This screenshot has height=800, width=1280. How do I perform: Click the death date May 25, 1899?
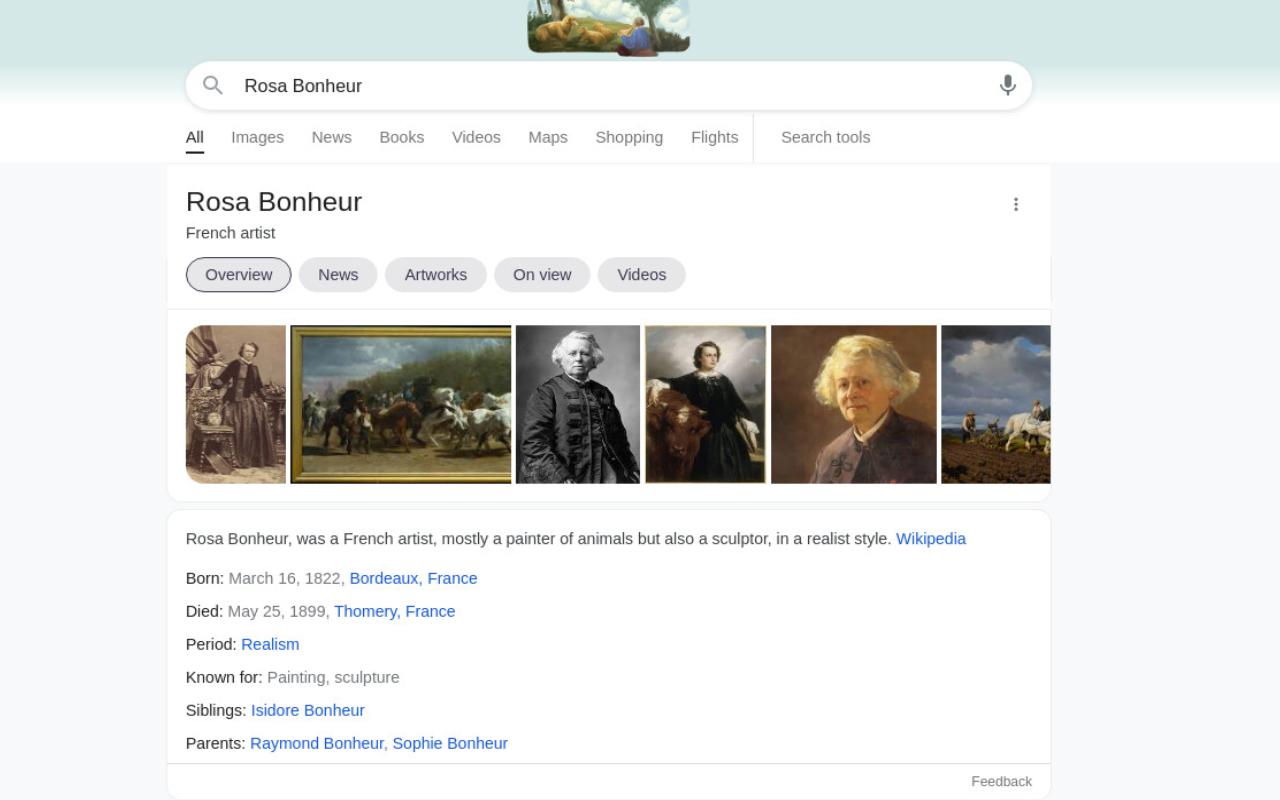[278, 611]
